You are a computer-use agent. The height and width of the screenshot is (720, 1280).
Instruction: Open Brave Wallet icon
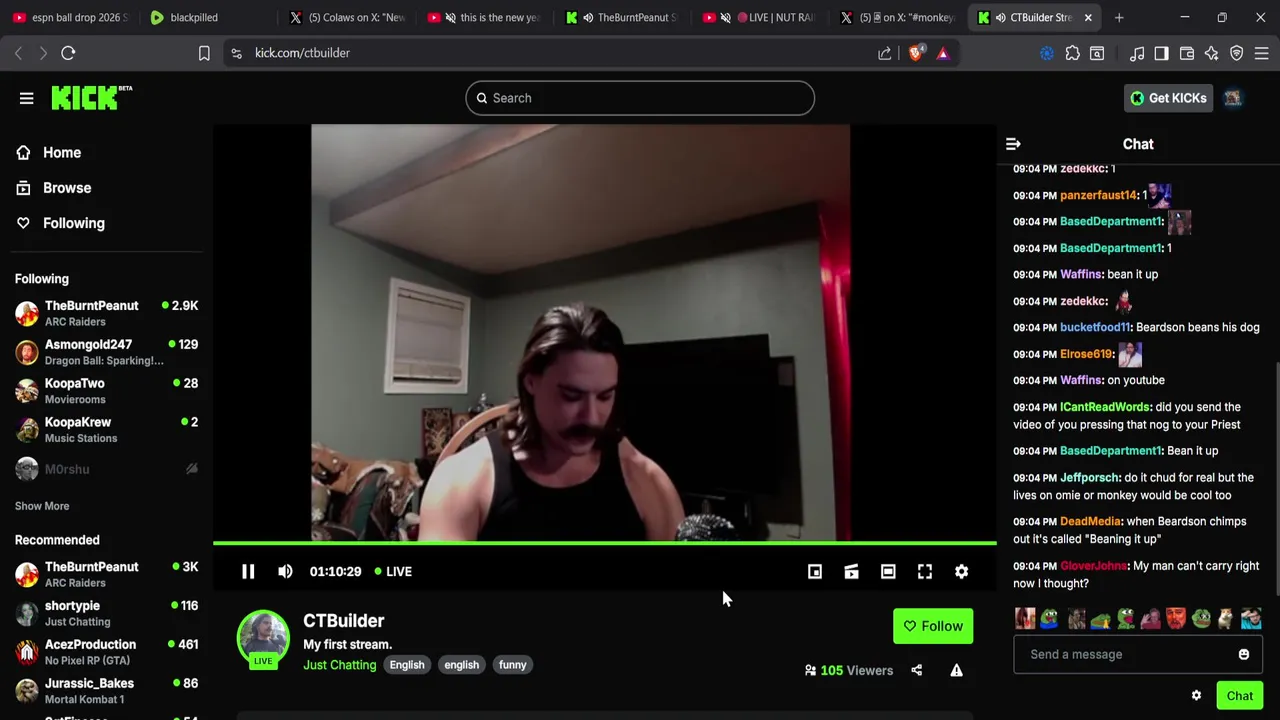pos(1187,53)
